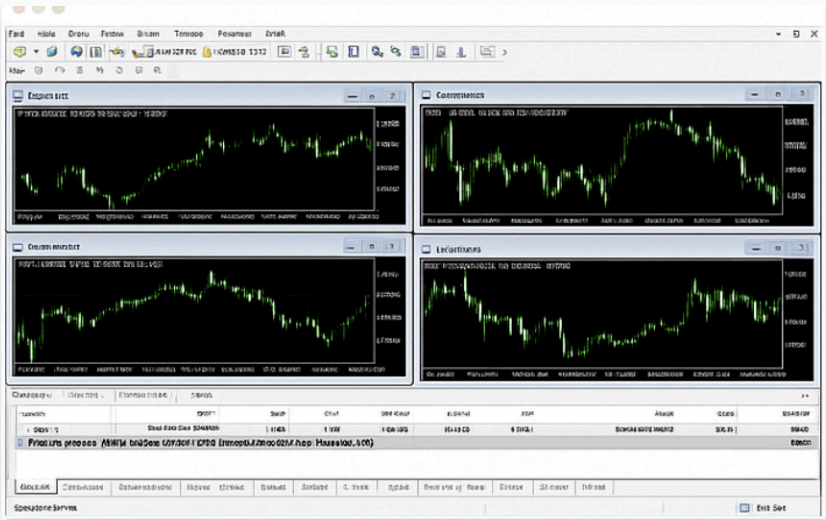Select the 'Ctormao tris tert' panel tab

(x=142, y=396)
